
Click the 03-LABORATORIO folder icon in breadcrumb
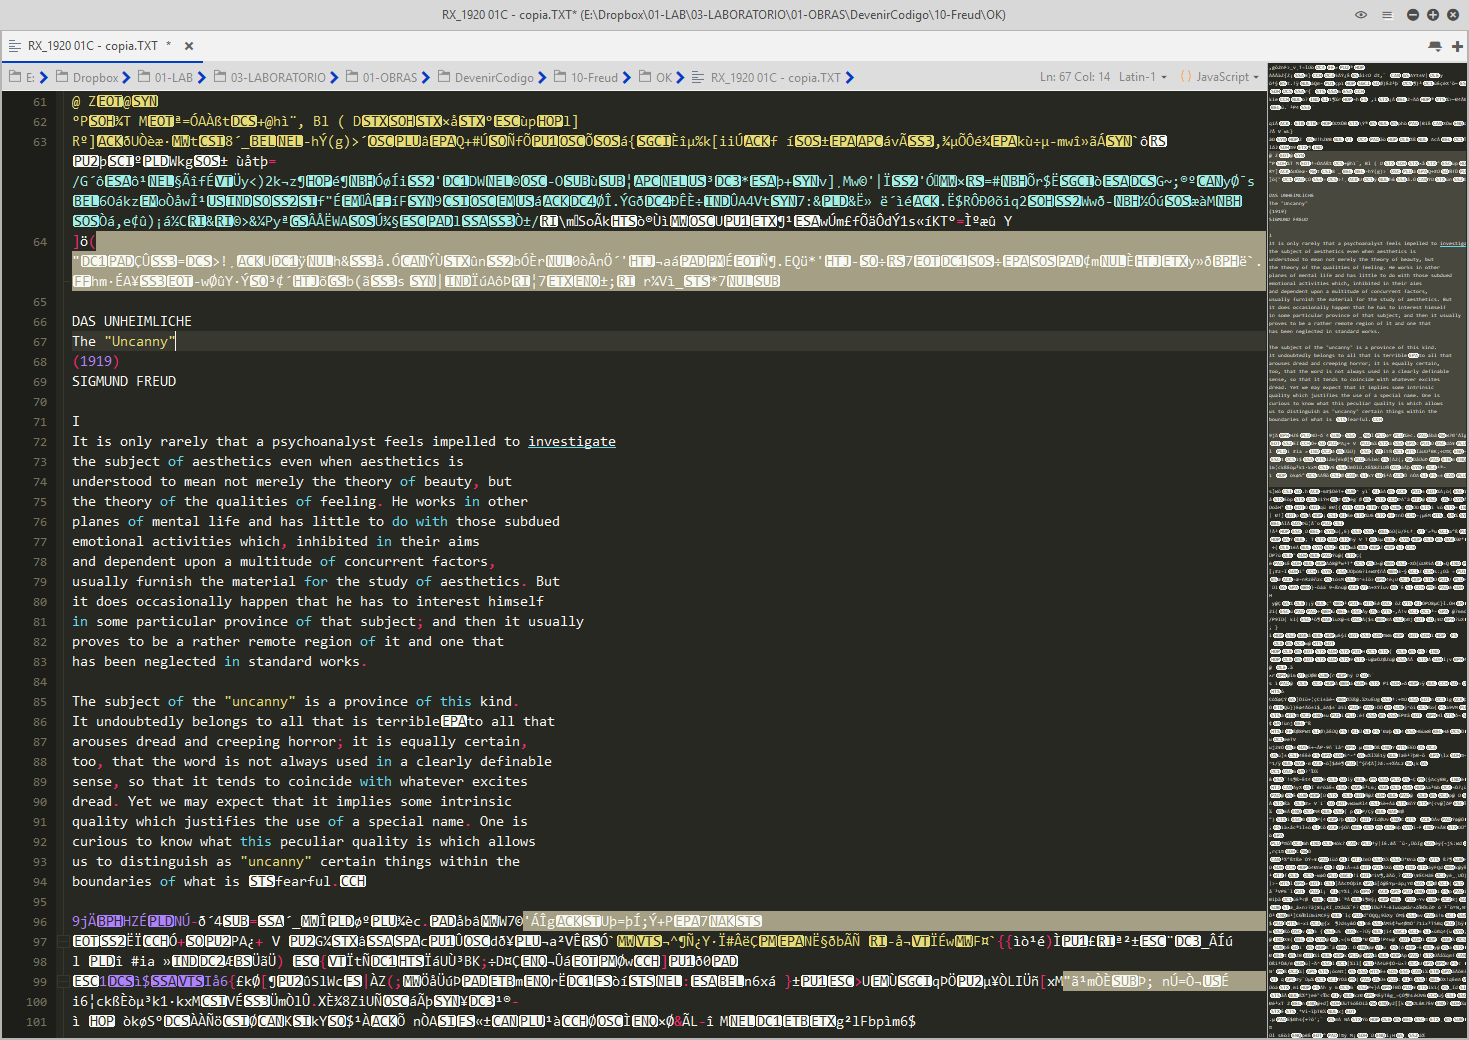(220, 77)
